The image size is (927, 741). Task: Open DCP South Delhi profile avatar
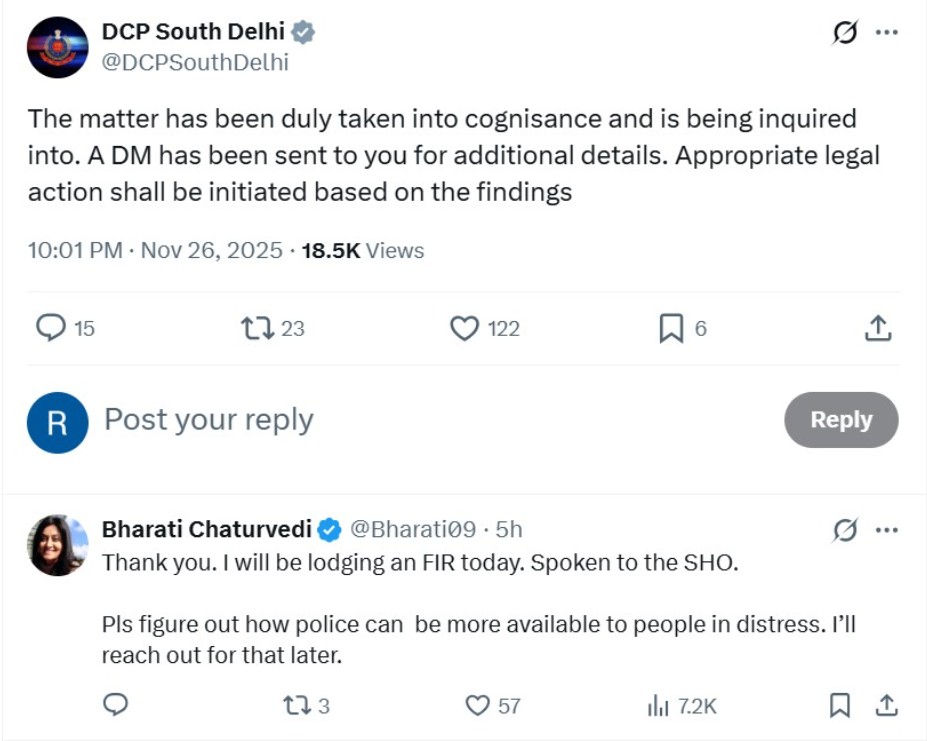click(x=57, y=47)
